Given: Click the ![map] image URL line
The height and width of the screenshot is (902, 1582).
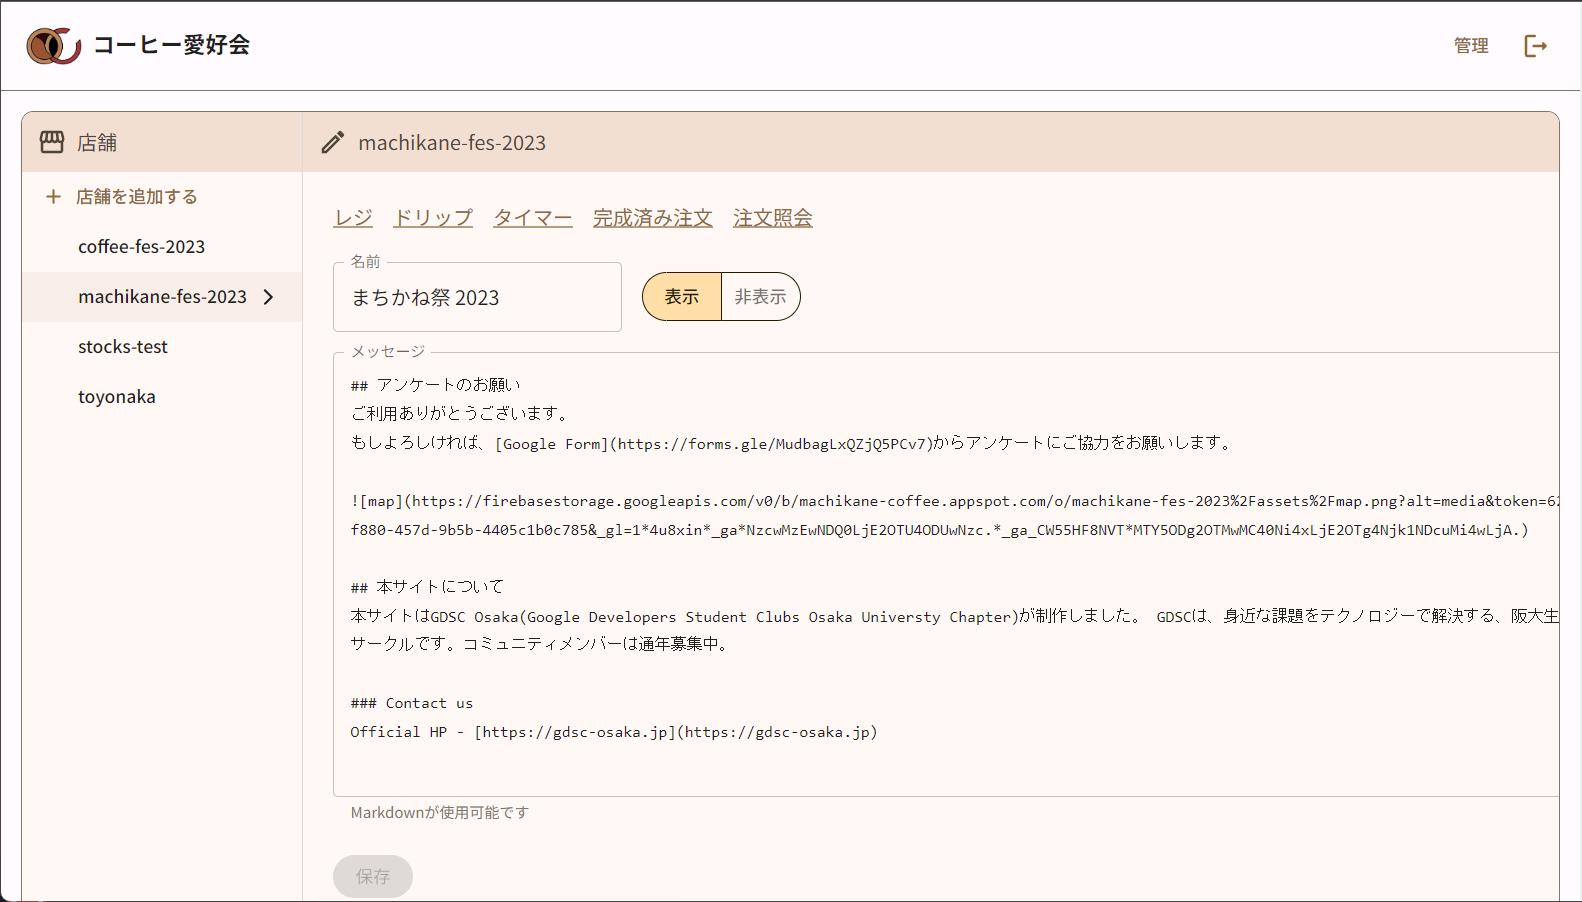Looking at the screenshot, I should click(955, 501).
